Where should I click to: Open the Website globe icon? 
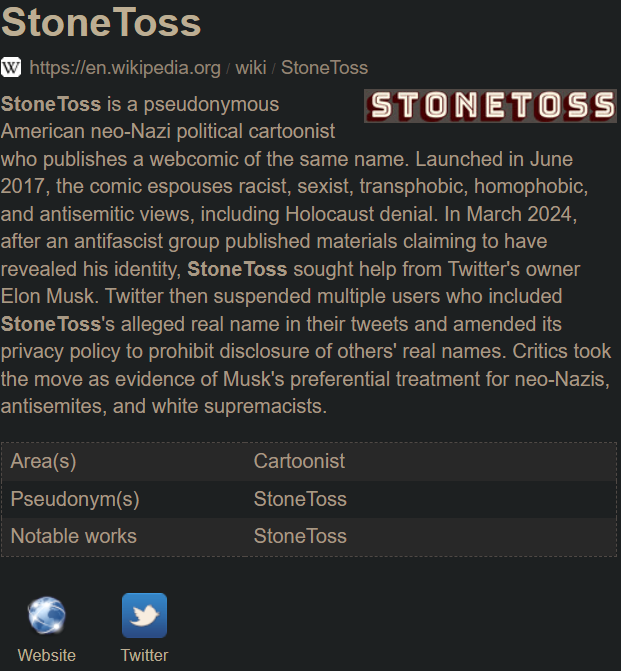46,616
